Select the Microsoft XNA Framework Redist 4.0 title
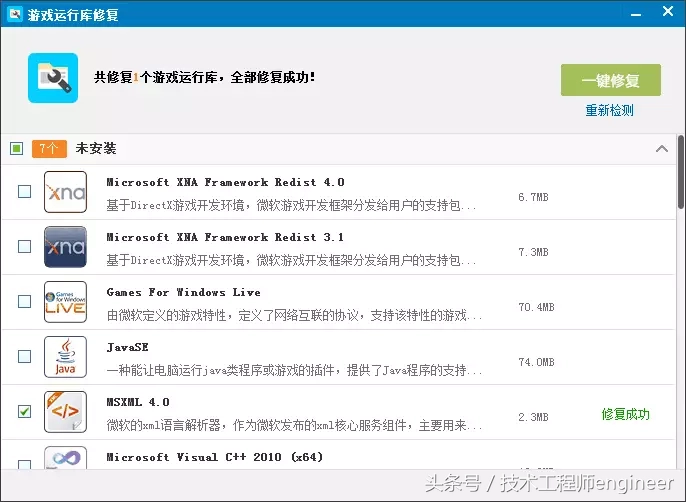The height and width of the screenshot is (502, 686). tap(225, 182)
